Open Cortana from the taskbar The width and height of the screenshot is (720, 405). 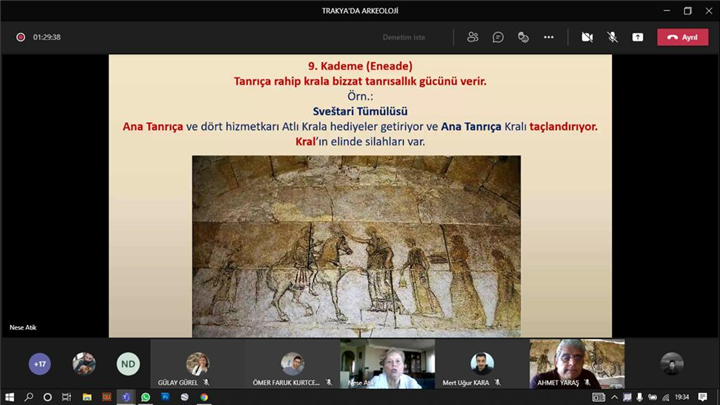pos(47,397)
